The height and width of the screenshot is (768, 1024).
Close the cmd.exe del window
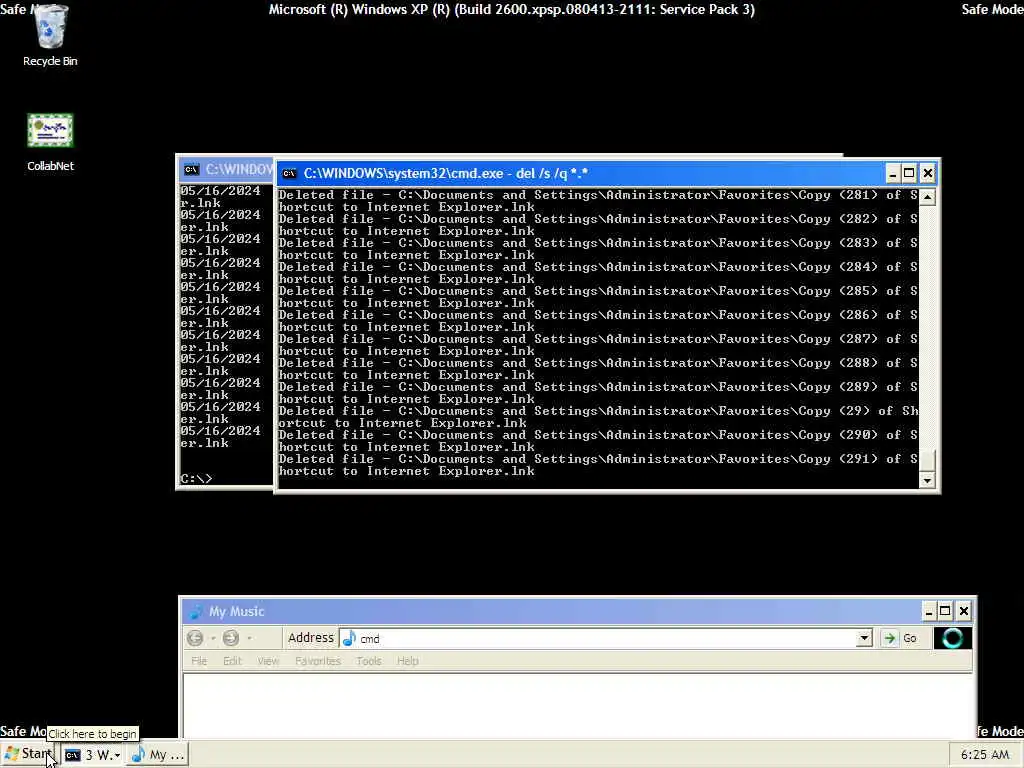point(927,174)
